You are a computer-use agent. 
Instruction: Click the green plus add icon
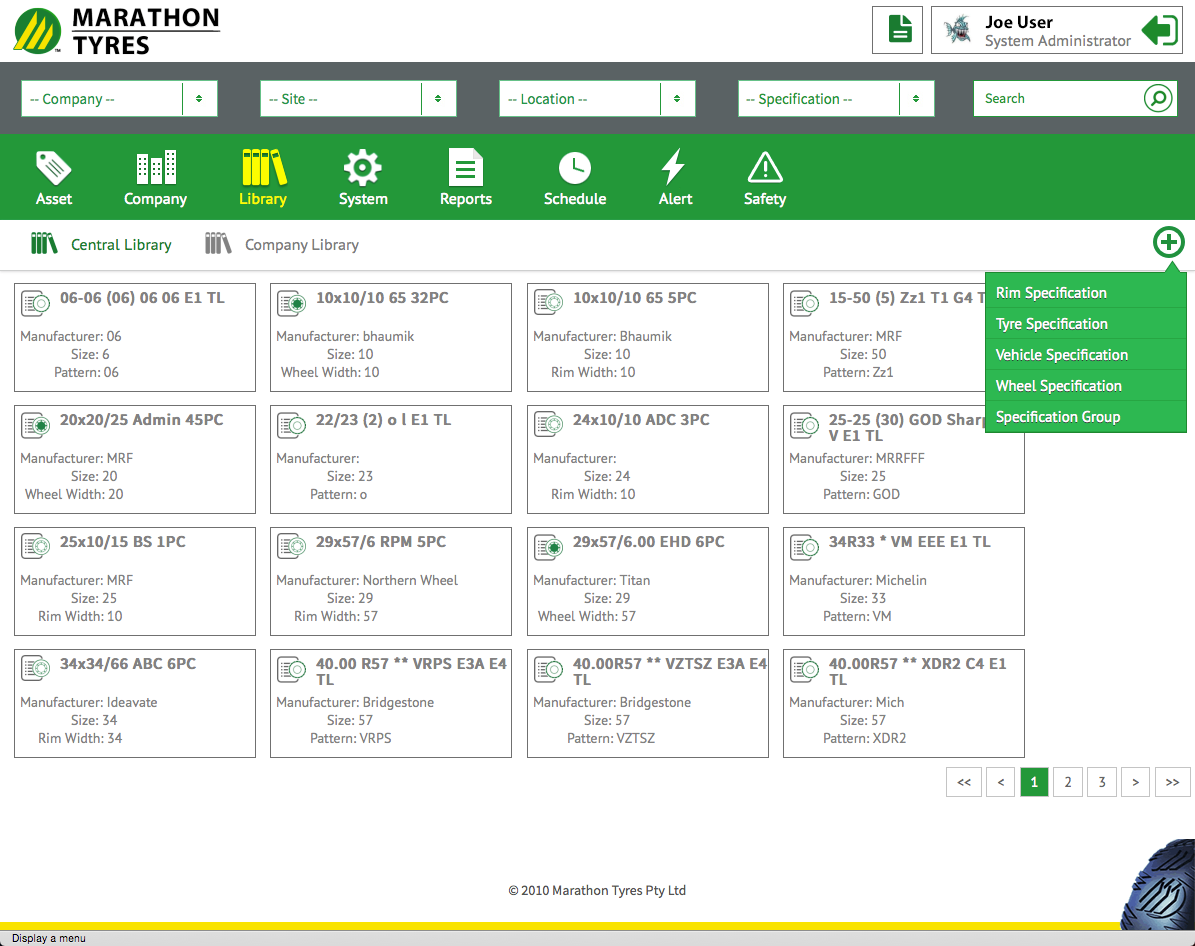1168,243
